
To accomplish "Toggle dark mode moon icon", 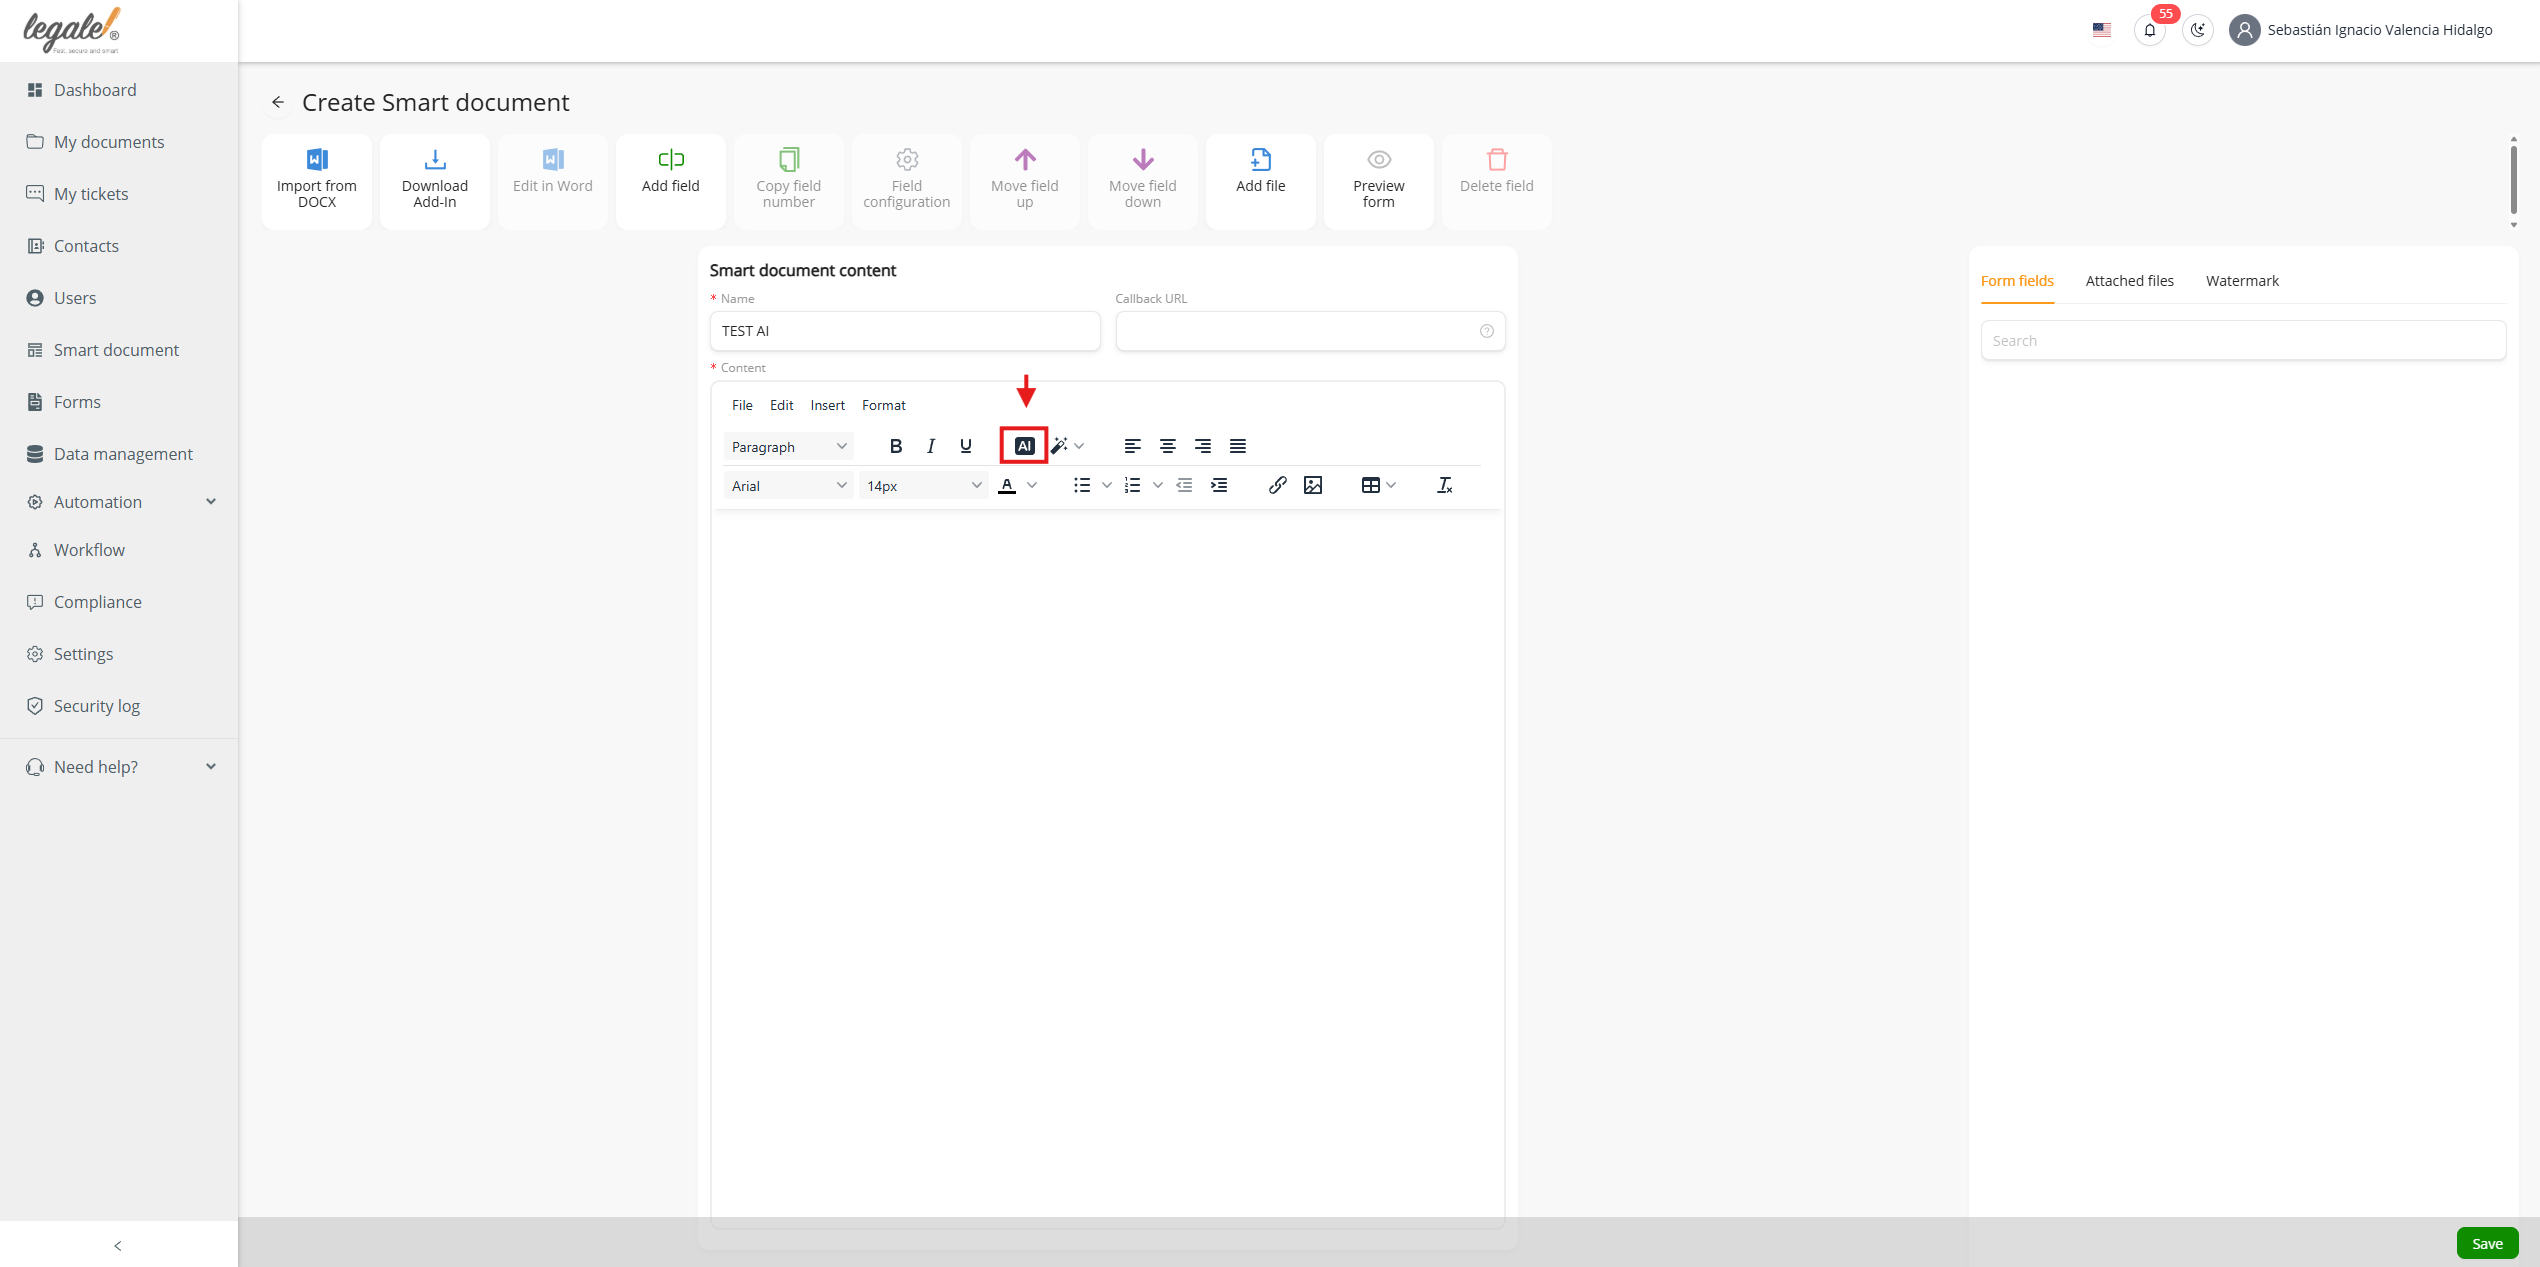I will click(x=2197, y=30).
